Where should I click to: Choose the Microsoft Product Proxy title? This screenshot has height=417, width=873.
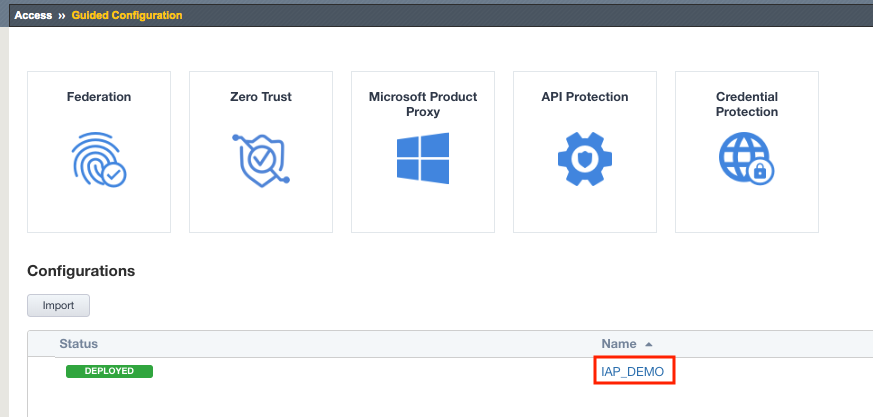423,104
